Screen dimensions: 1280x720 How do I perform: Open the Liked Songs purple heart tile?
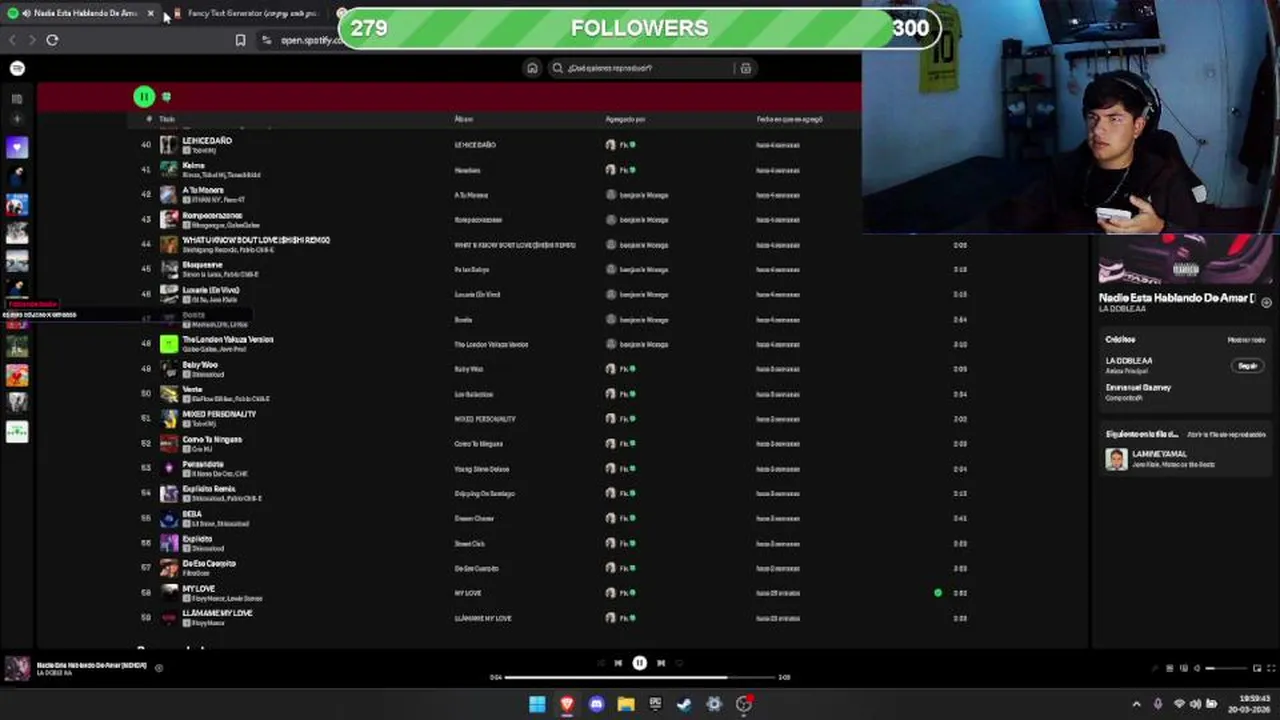pos(17,148)
